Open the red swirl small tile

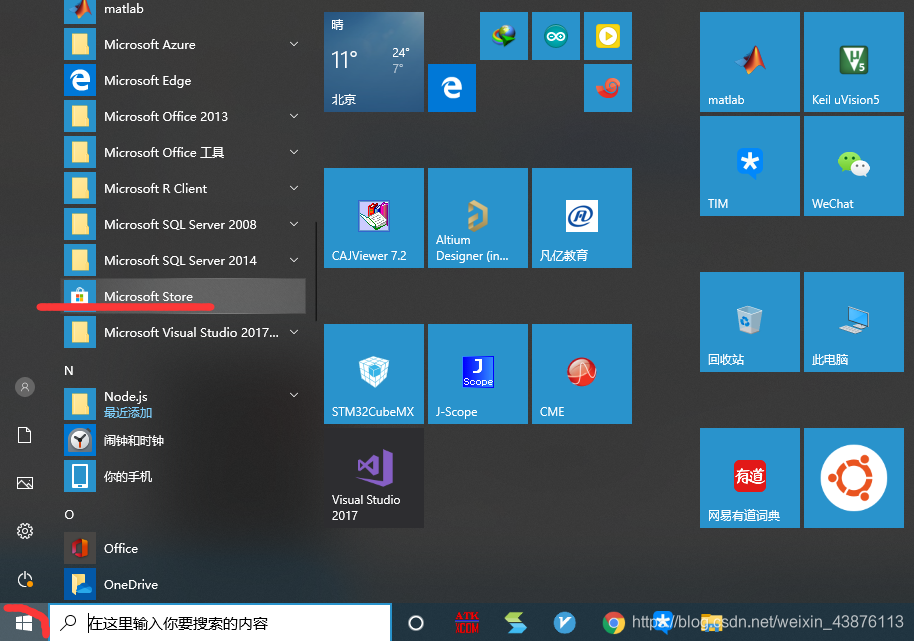pyautogui.click(x=608, y=88)
